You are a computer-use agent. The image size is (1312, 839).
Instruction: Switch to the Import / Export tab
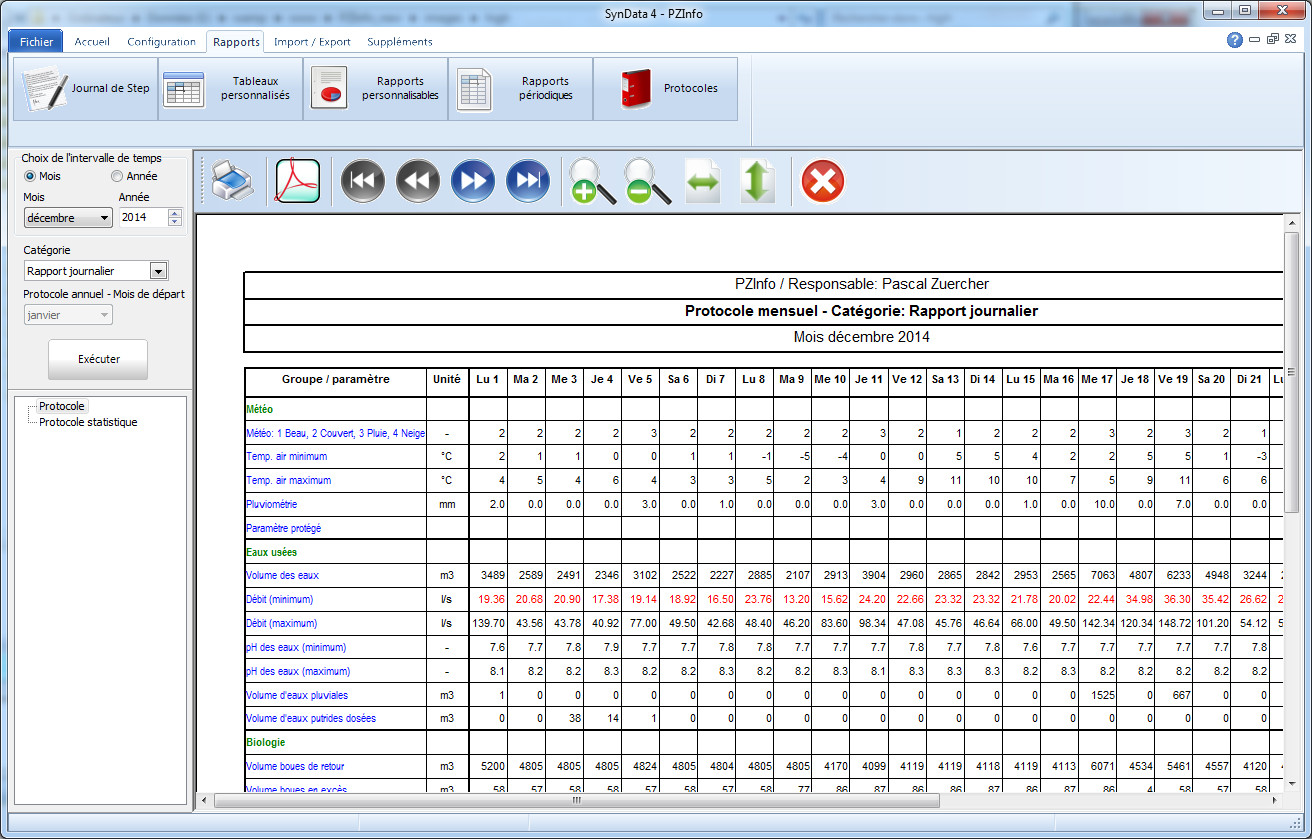point(312,42)
